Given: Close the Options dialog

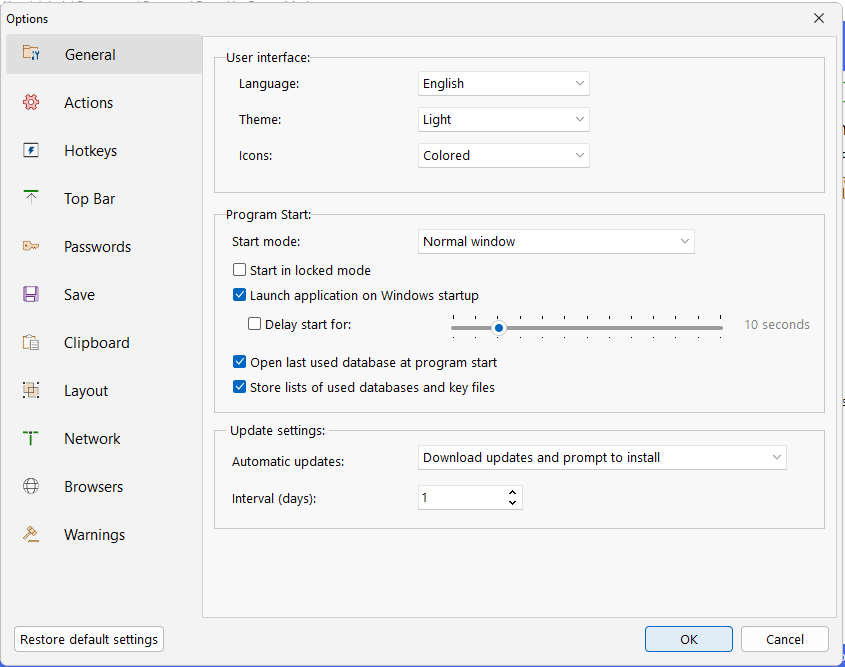Looking at the screenshot, I should point(819,18).
